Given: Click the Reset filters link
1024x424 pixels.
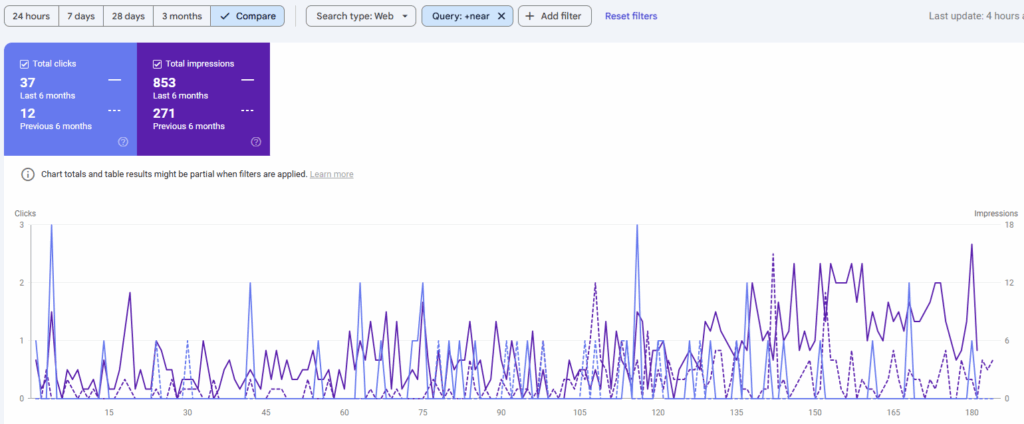Looking at the screenshot, I should pos(631,16).
